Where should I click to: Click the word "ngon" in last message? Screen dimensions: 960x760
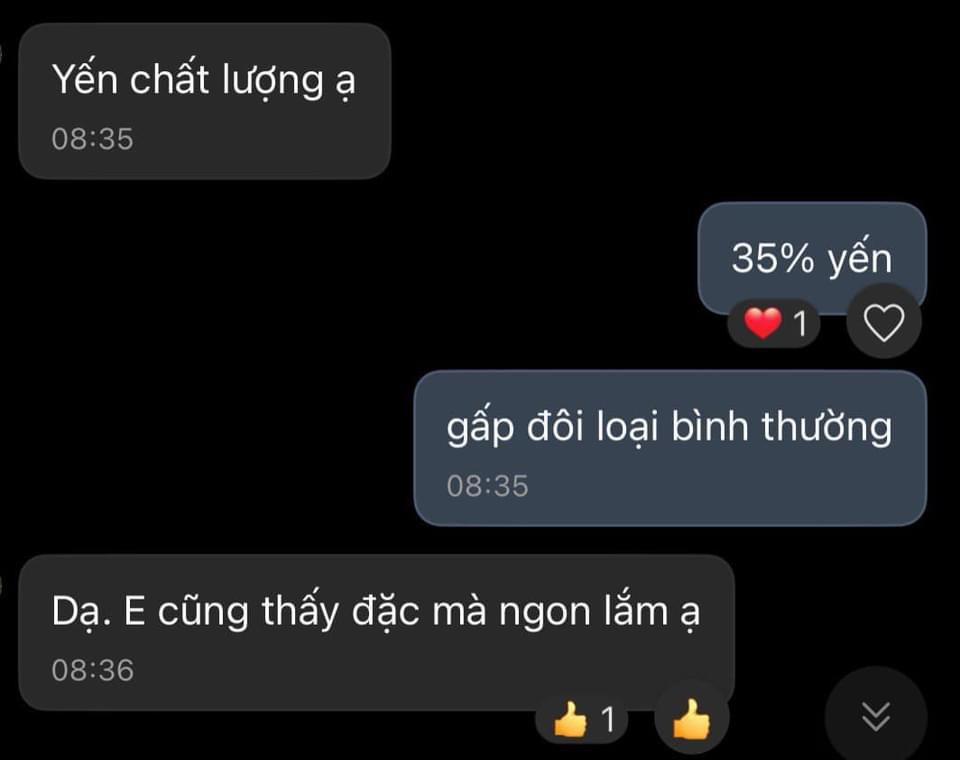tap(544, 613)
